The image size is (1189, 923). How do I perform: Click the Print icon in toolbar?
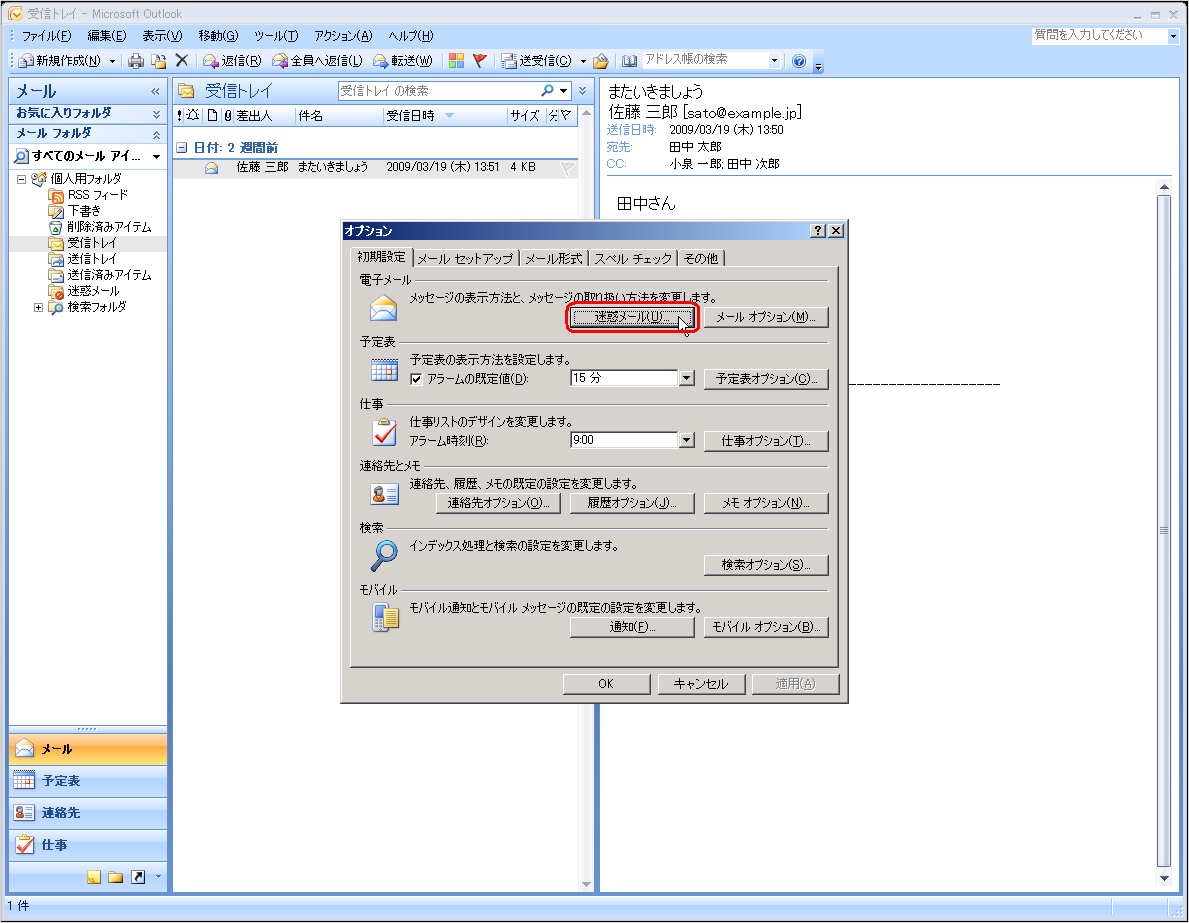tap(136, 61)
